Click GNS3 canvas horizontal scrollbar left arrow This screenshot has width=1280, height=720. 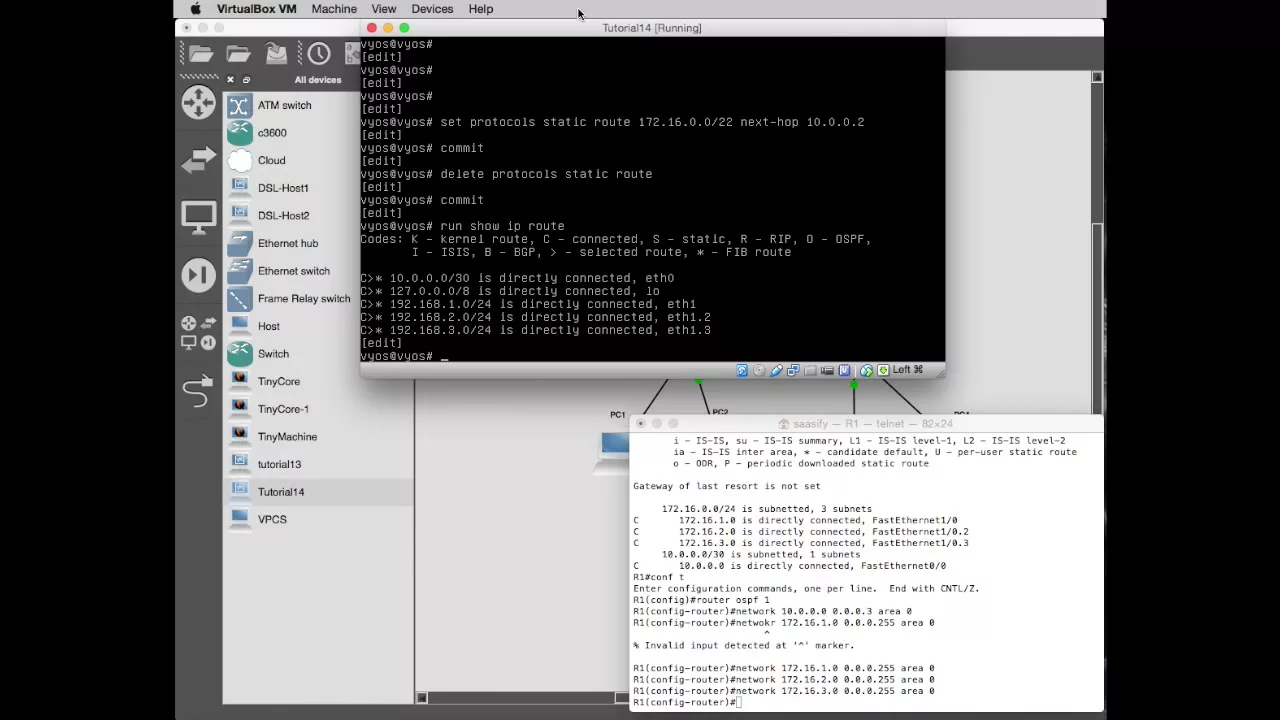pos(421,698)
